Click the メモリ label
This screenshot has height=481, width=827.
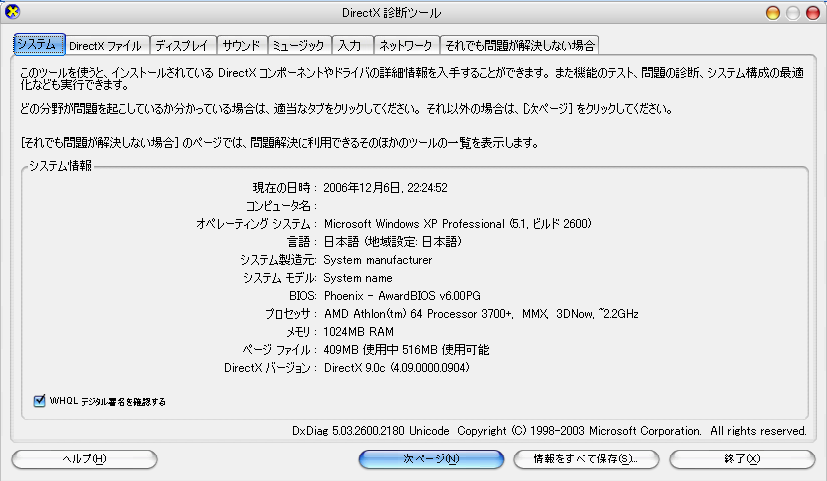[301, 332]
